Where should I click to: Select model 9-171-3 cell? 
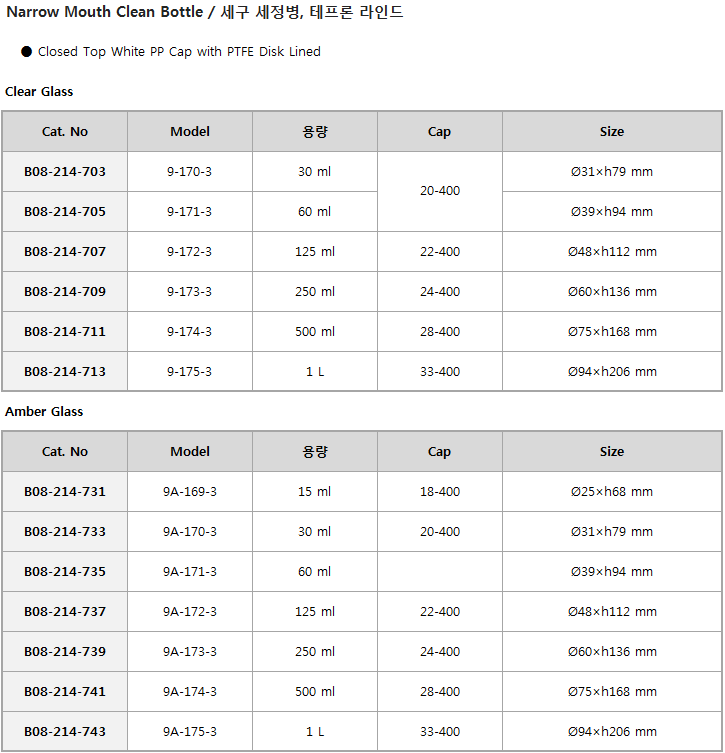[190, 211]
